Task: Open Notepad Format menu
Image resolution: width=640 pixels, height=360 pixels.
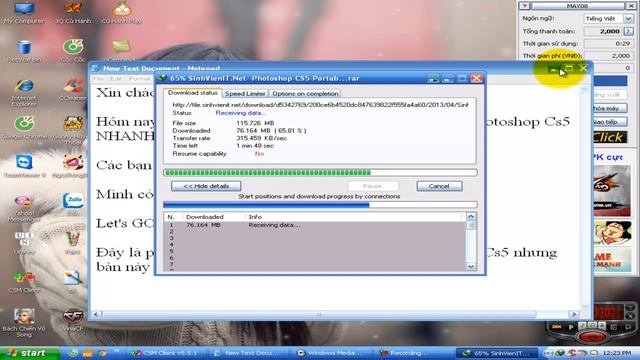Action: pyautogui.click(x=140, y=78)
